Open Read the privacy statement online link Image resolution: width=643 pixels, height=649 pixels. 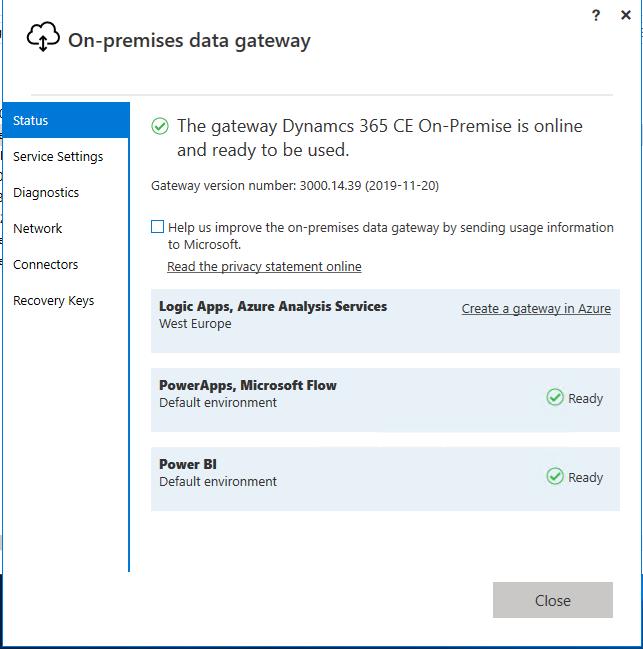pos(264,267)
